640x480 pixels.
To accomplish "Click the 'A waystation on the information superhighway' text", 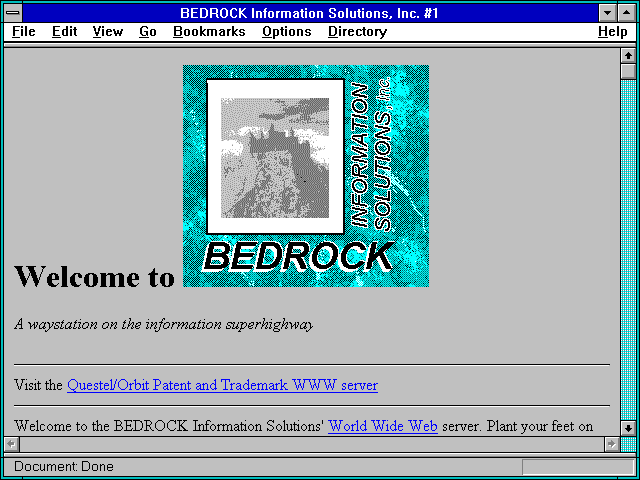I will [x=164, y=324].
